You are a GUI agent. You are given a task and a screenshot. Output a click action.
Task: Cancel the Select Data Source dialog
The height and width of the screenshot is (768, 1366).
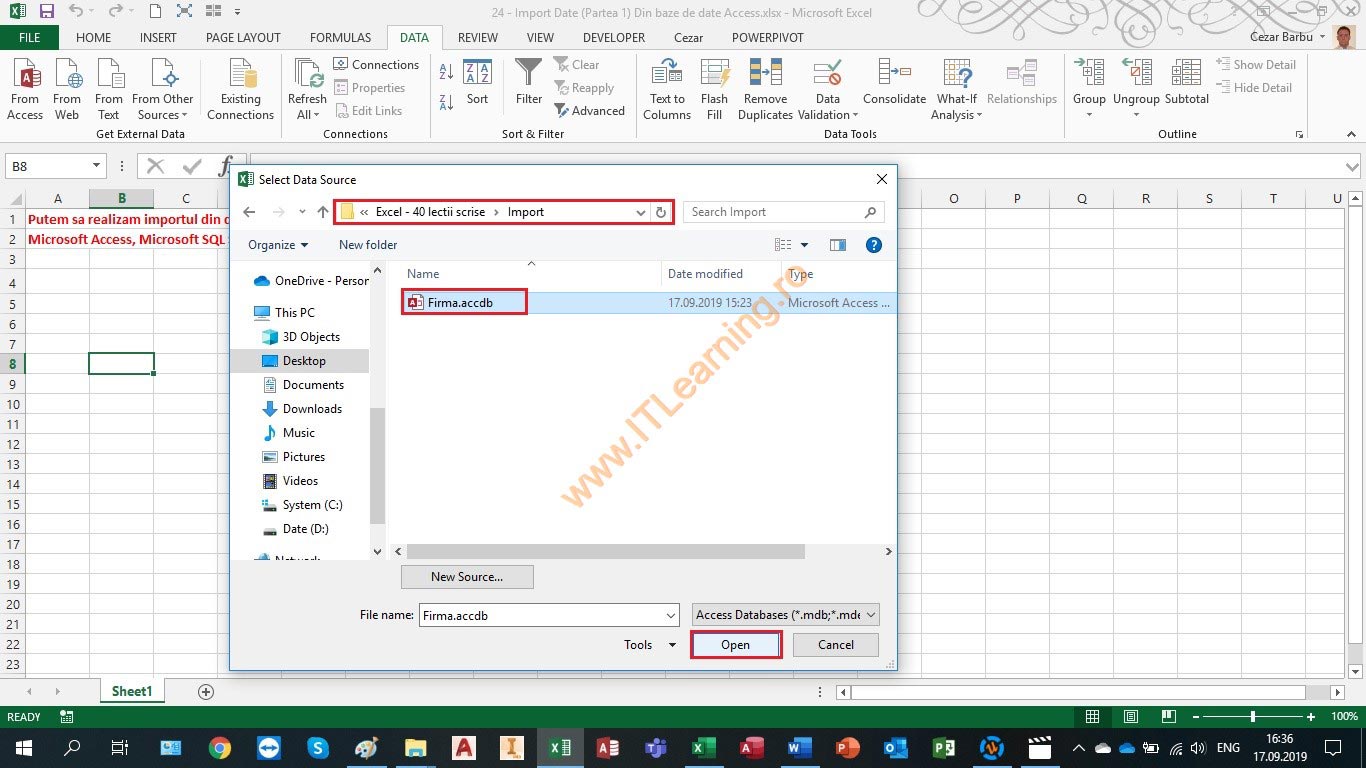pos(836,645)
